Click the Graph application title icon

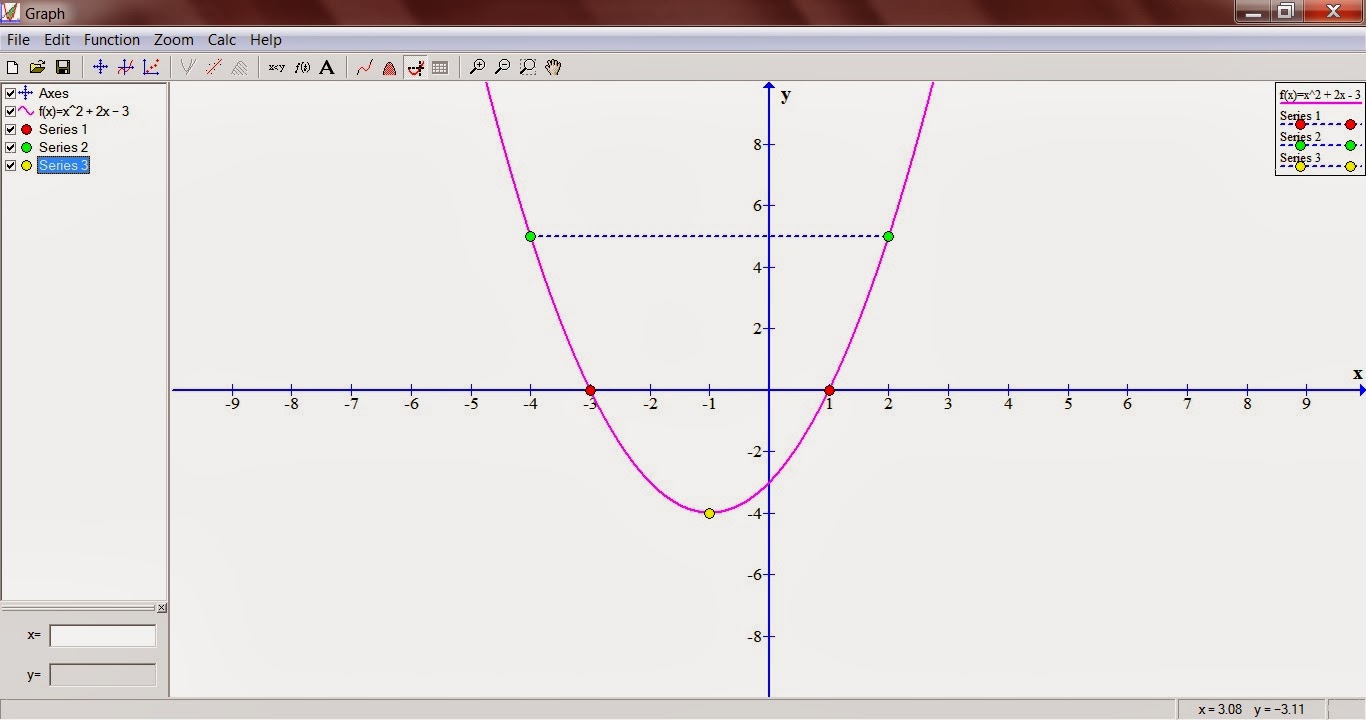point(11,13)
